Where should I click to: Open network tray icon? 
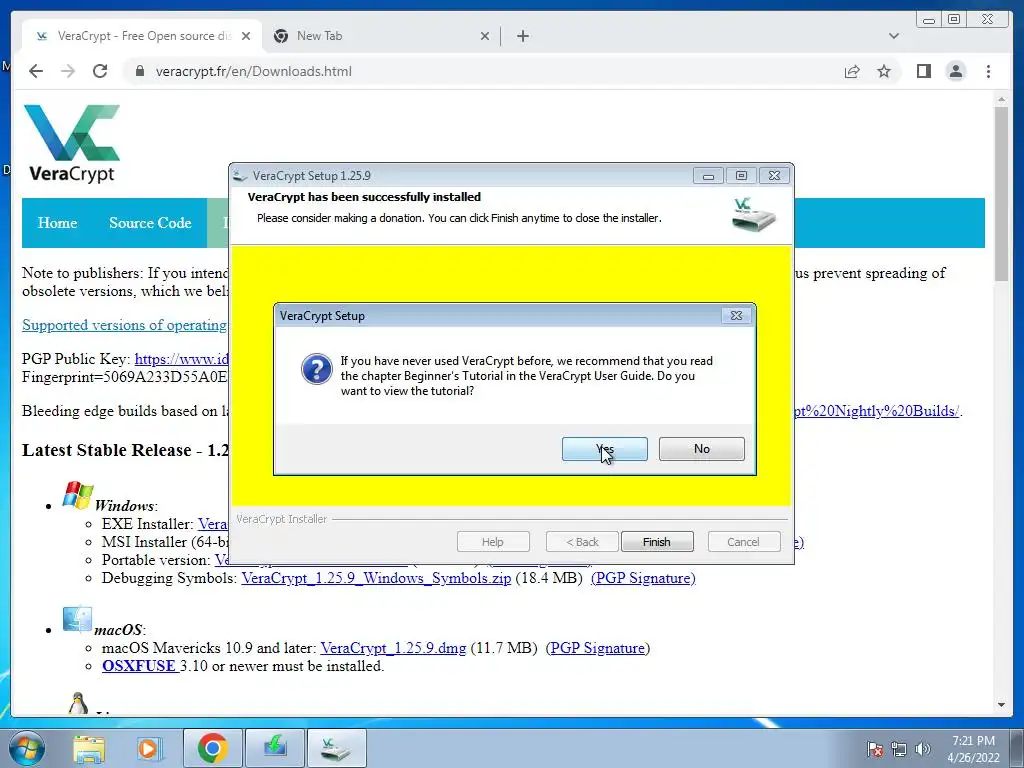pyautogui.click(x=899, y=749)
